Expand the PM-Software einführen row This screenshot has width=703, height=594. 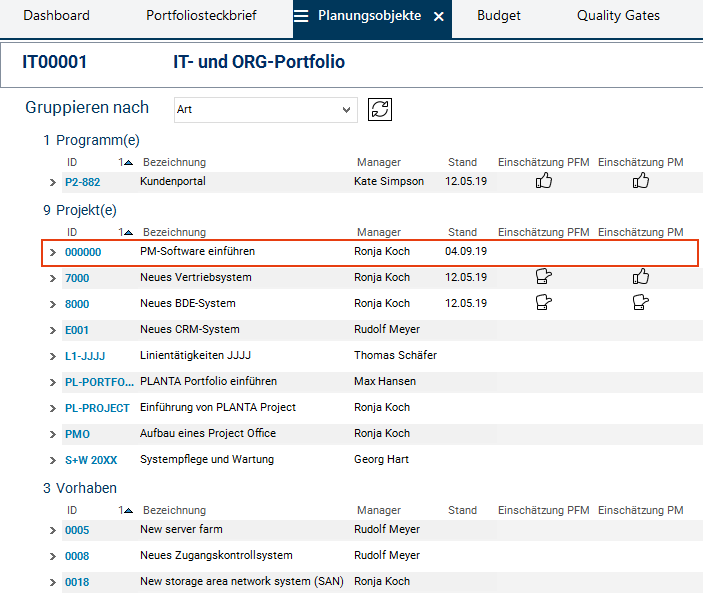tap(53, 252)
